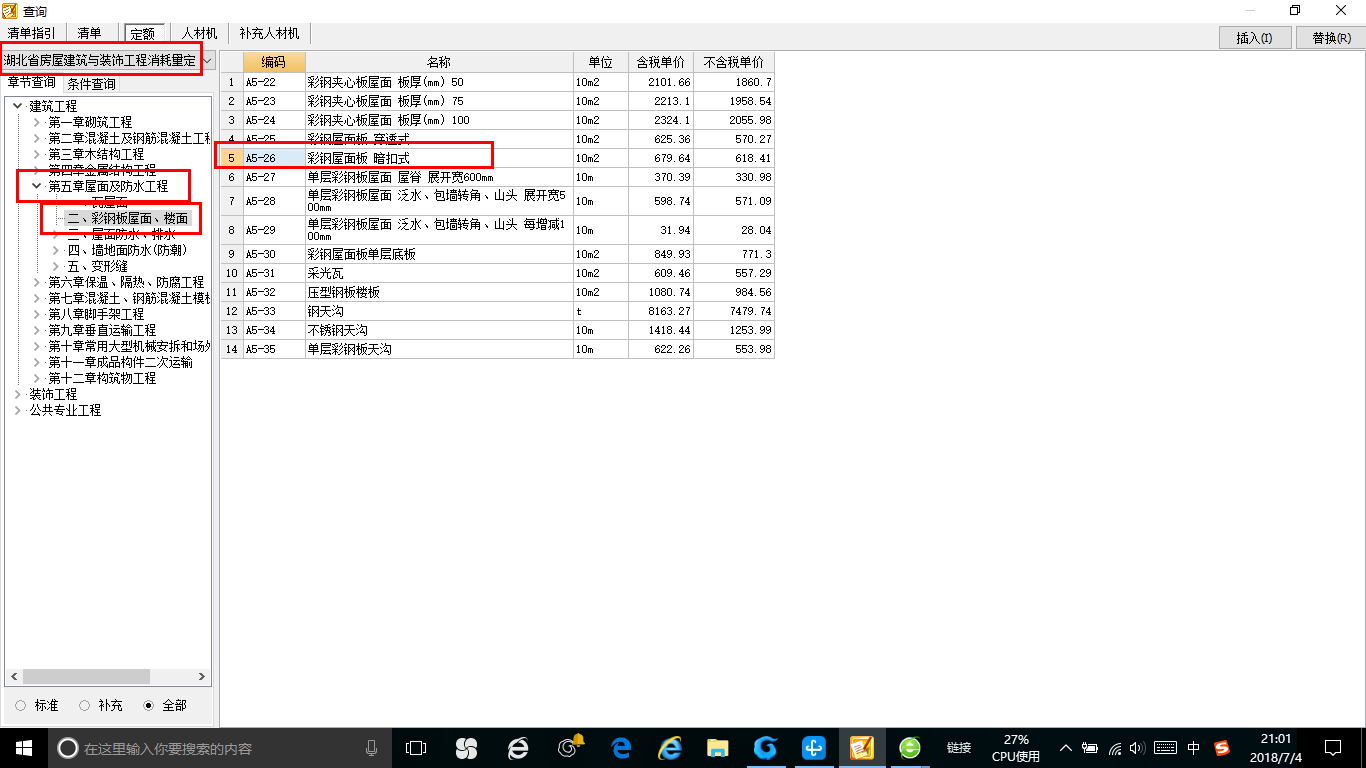Switch to the 人材机 tab

pos(199,34)
